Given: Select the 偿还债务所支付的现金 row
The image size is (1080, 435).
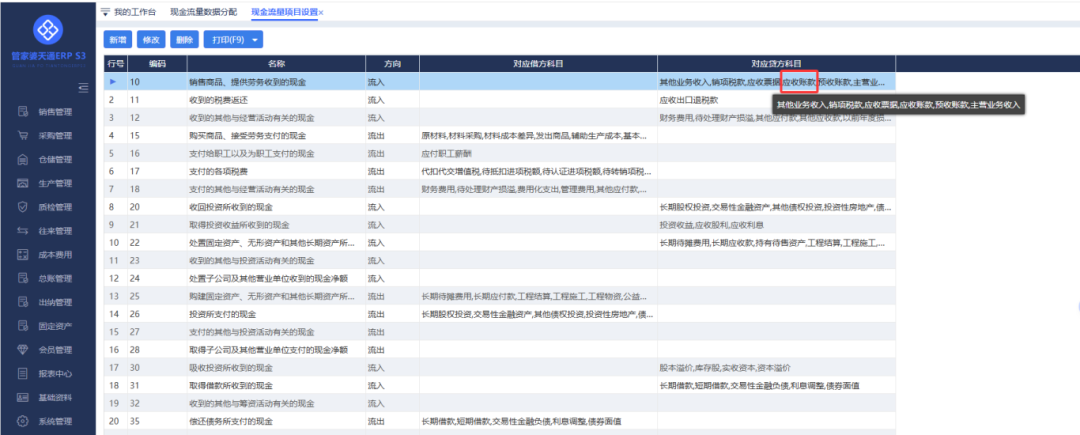Looking at the screenshot, I should point(500,421).
